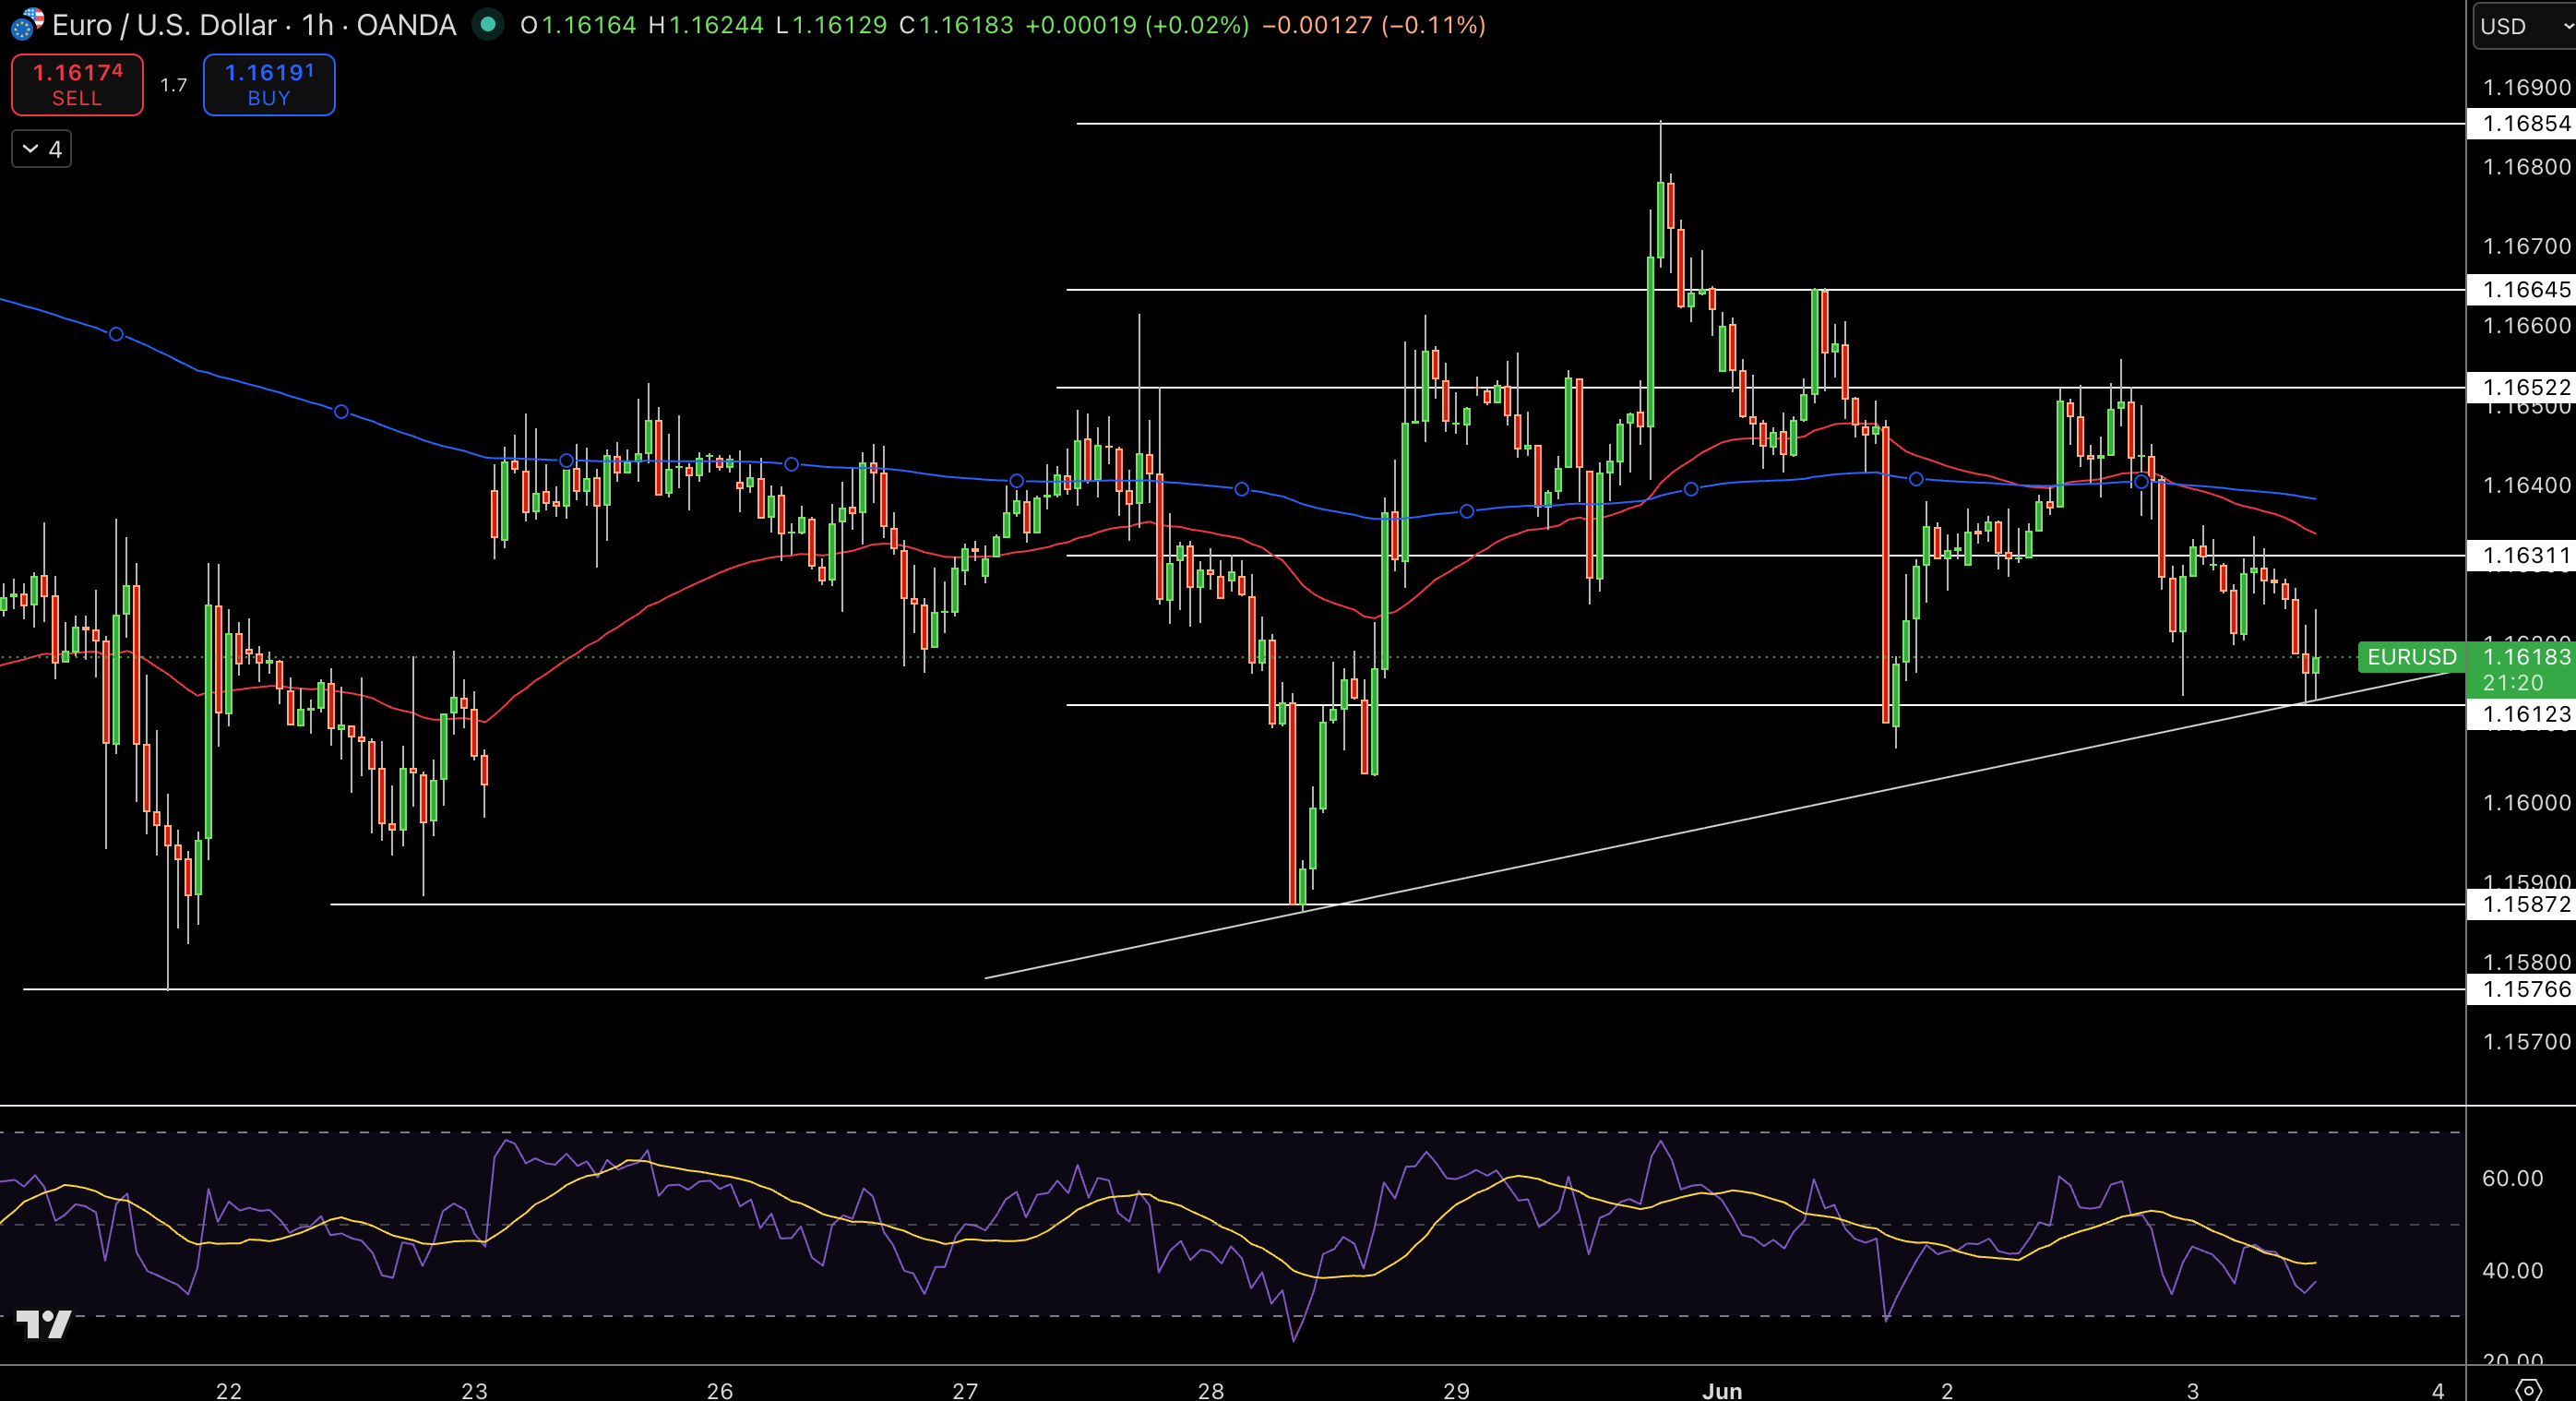Select the 1.16522 horizontal line price label
Image resolution: width=2576 pixels, height=1401 pixels.
[x=2521, y=387]
